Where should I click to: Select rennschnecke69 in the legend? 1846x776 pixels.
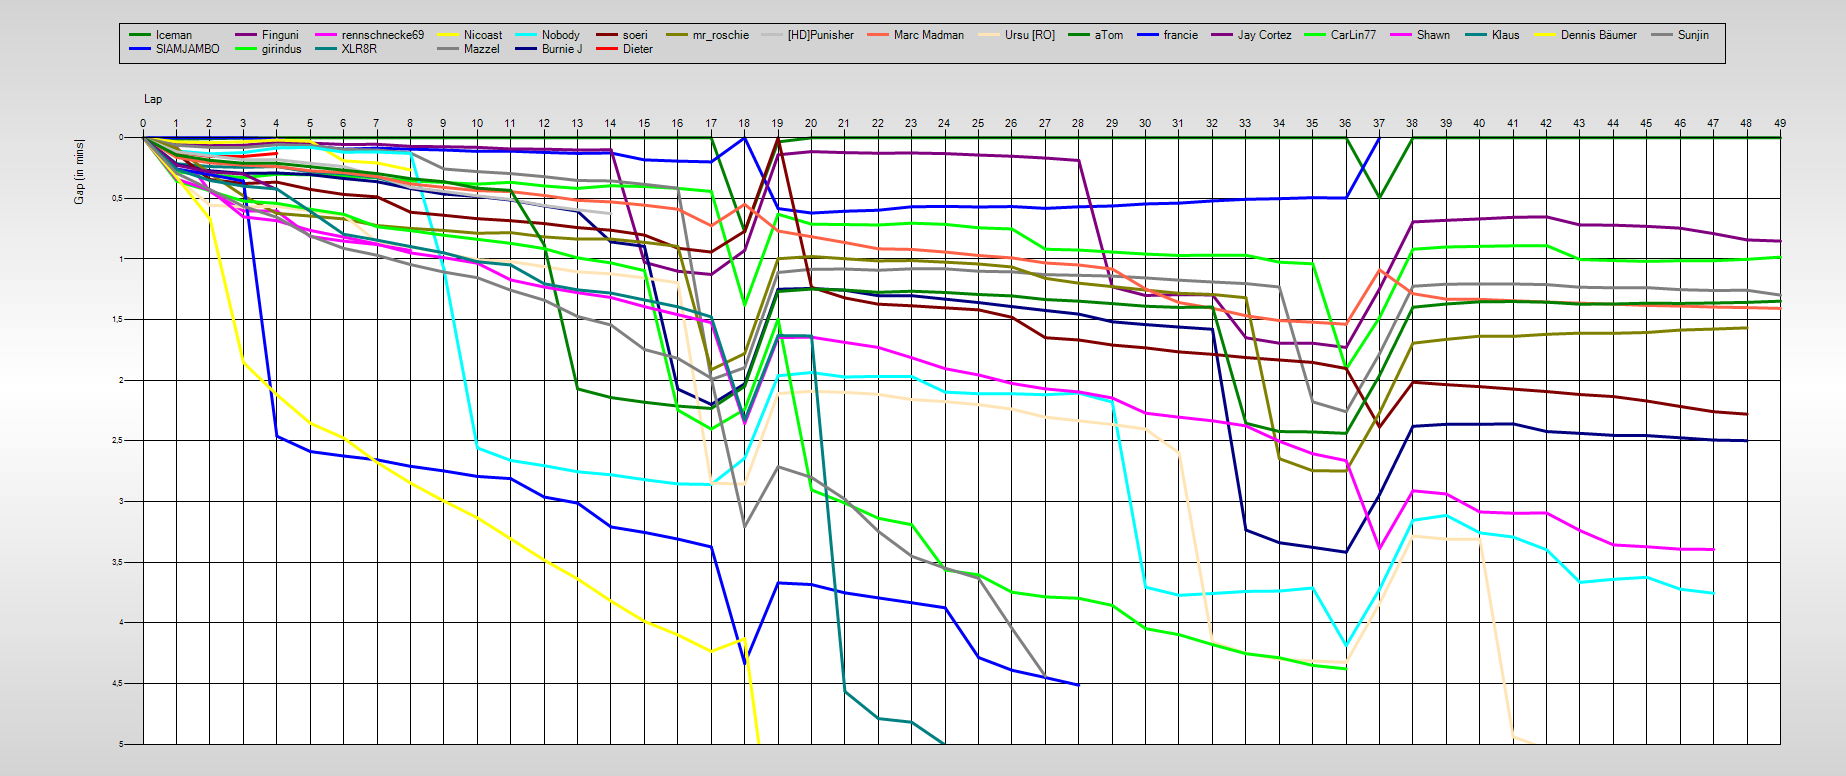pyautogui.click(x=382, y=35)
